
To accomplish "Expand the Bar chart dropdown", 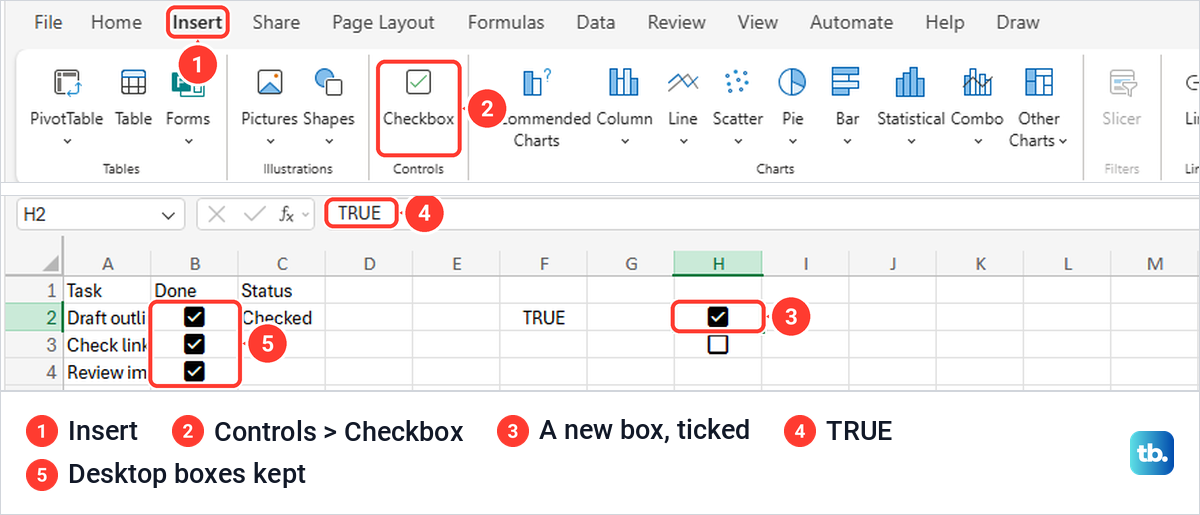I will [847, 142].
